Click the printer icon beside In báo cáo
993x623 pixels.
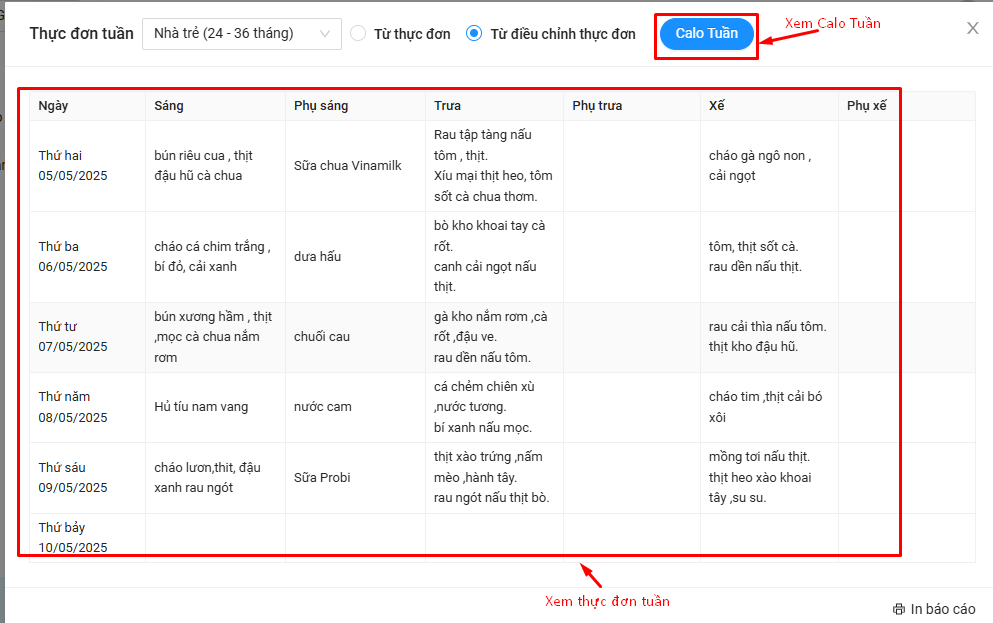[x=899, y=609]
